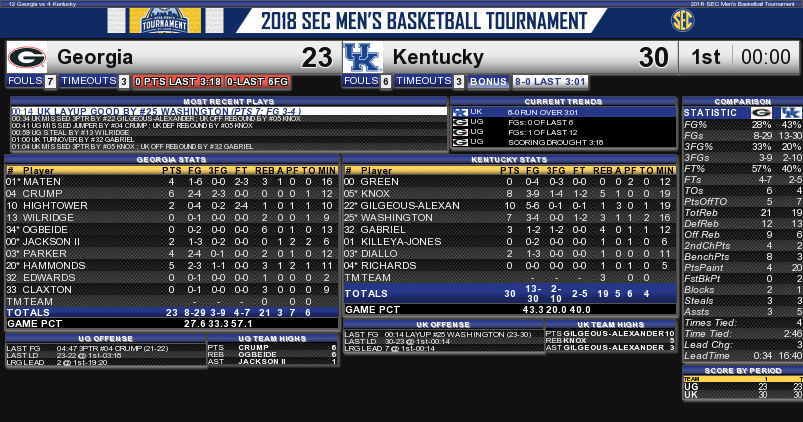Click the SEC circular logo in header
This screenshot has height=422, width=803.
click(682, 21)
